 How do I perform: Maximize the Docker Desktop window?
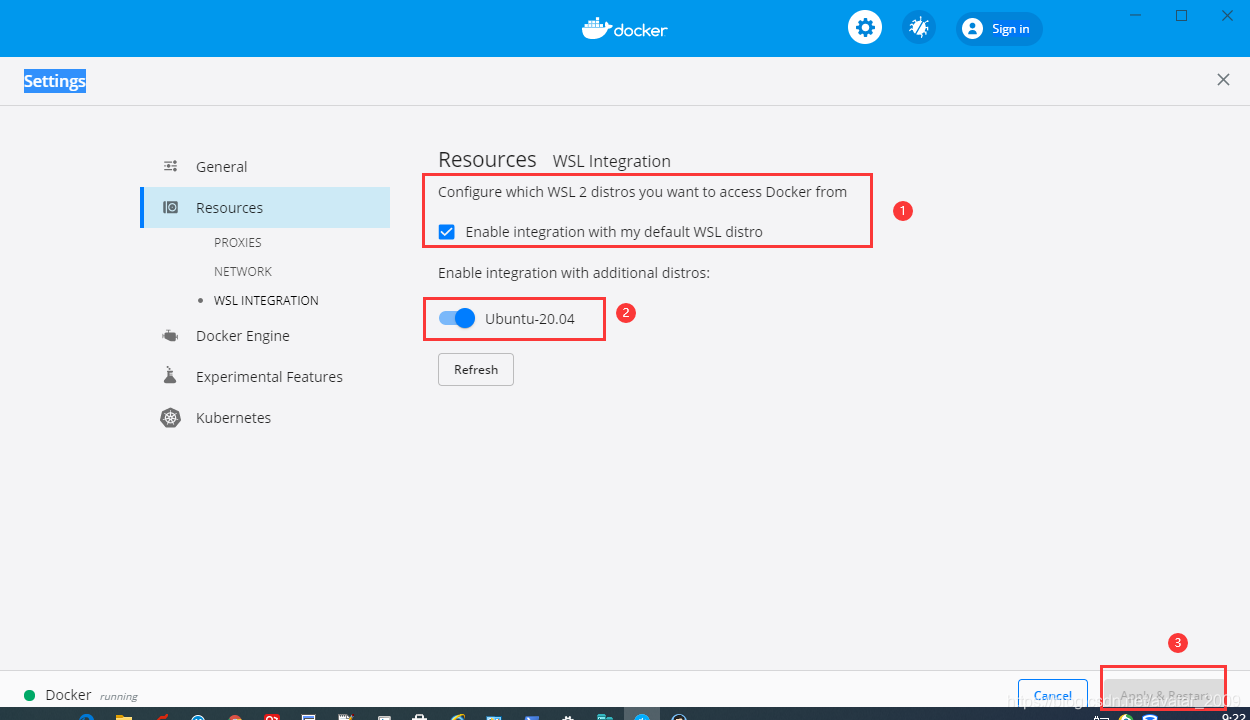tap(1181, 15)
